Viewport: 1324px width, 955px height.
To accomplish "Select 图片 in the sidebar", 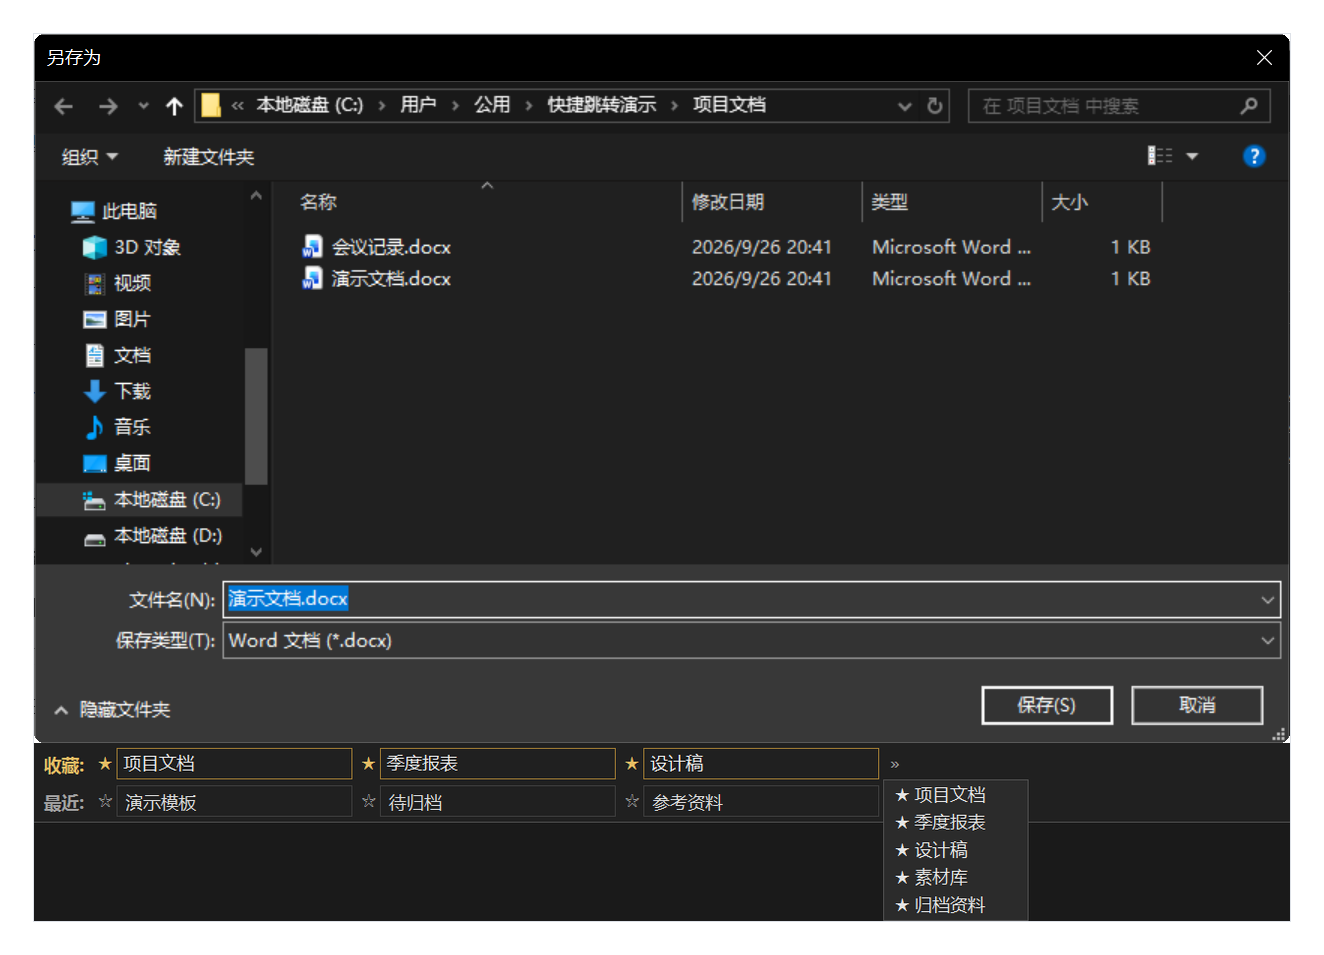I will (118, 319).
